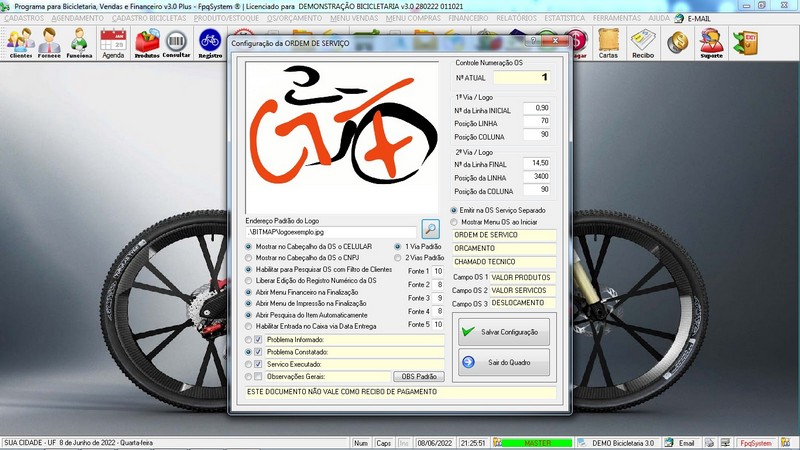Open the Funciona employees icon
This screenshot has height=450, width=800.
pos(79,43)
